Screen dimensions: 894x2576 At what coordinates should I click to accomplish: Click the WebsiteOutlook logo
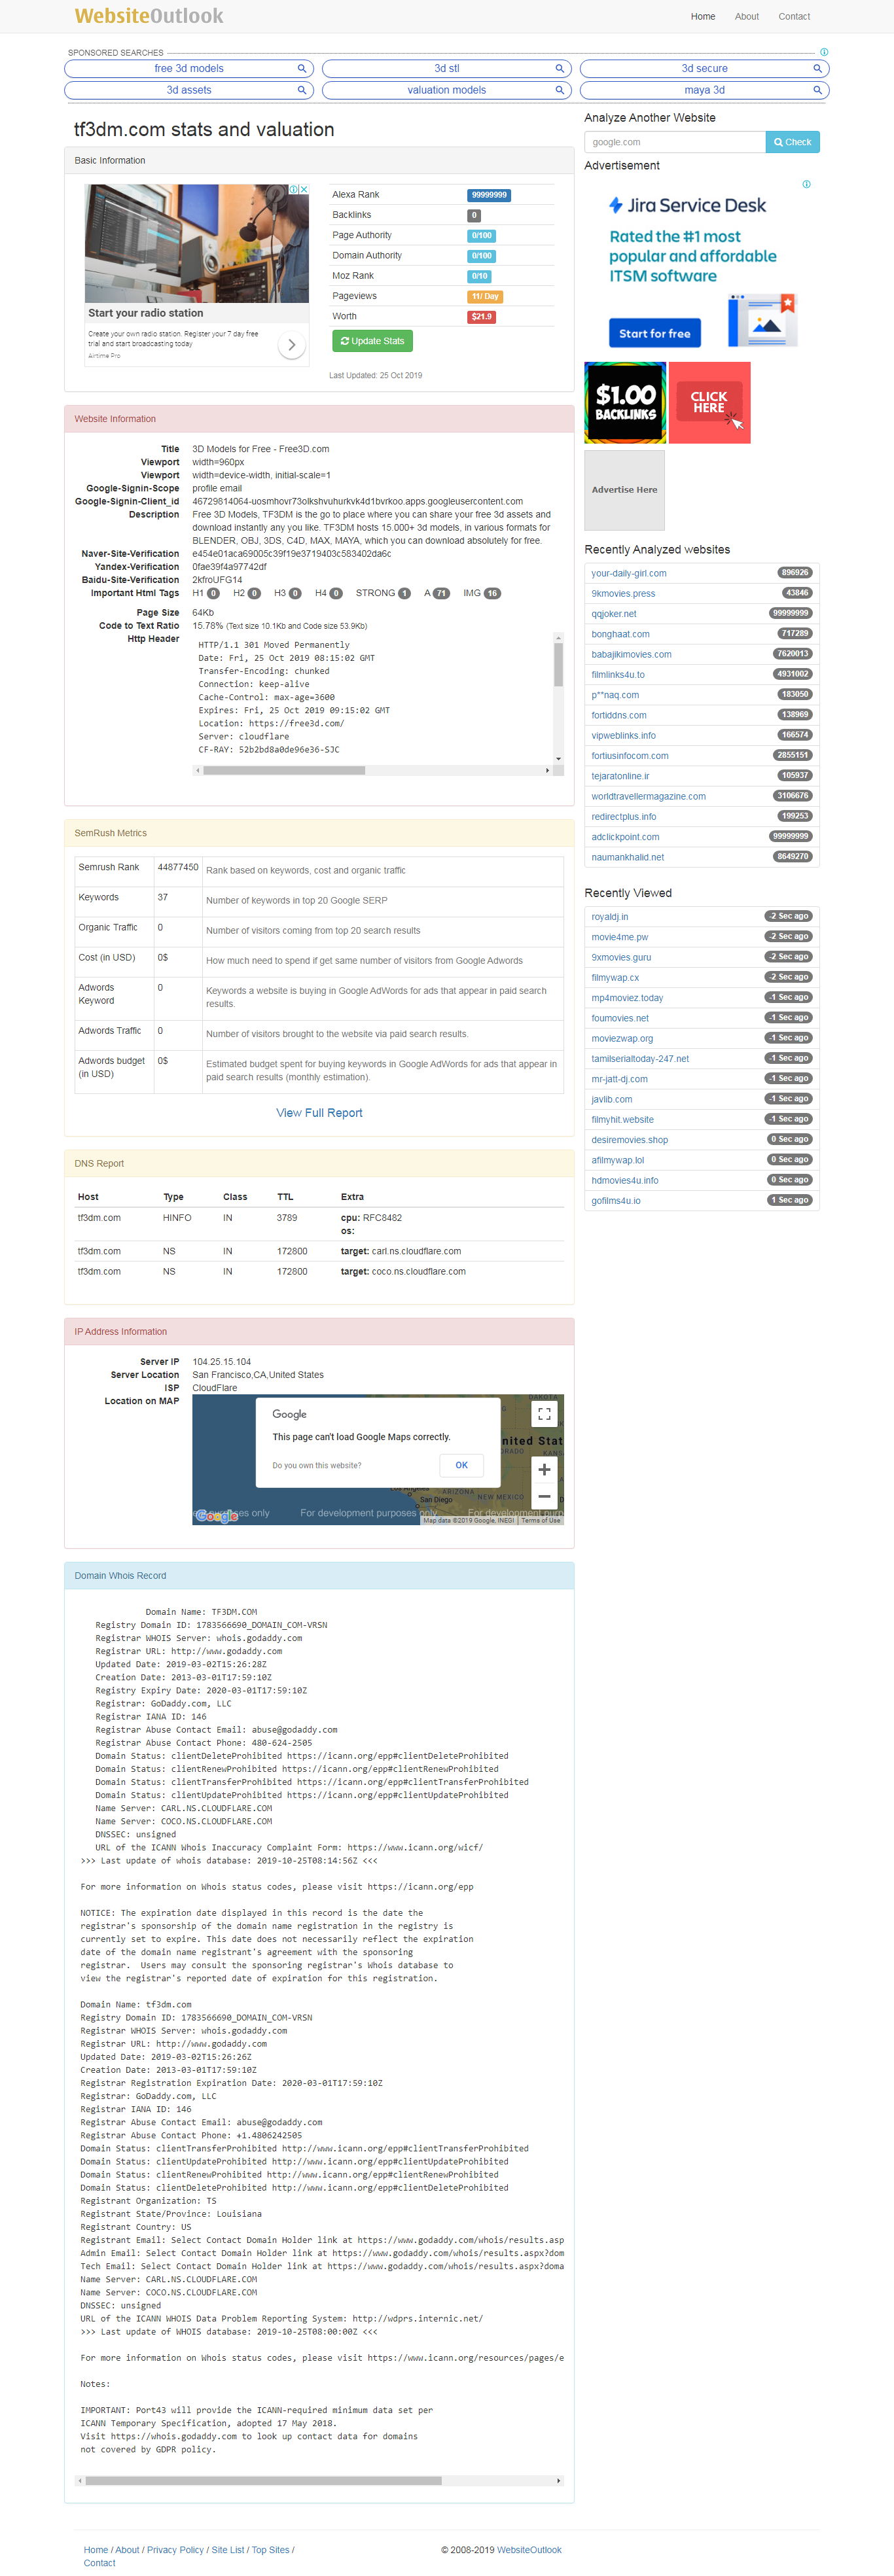tap(149, 16)
